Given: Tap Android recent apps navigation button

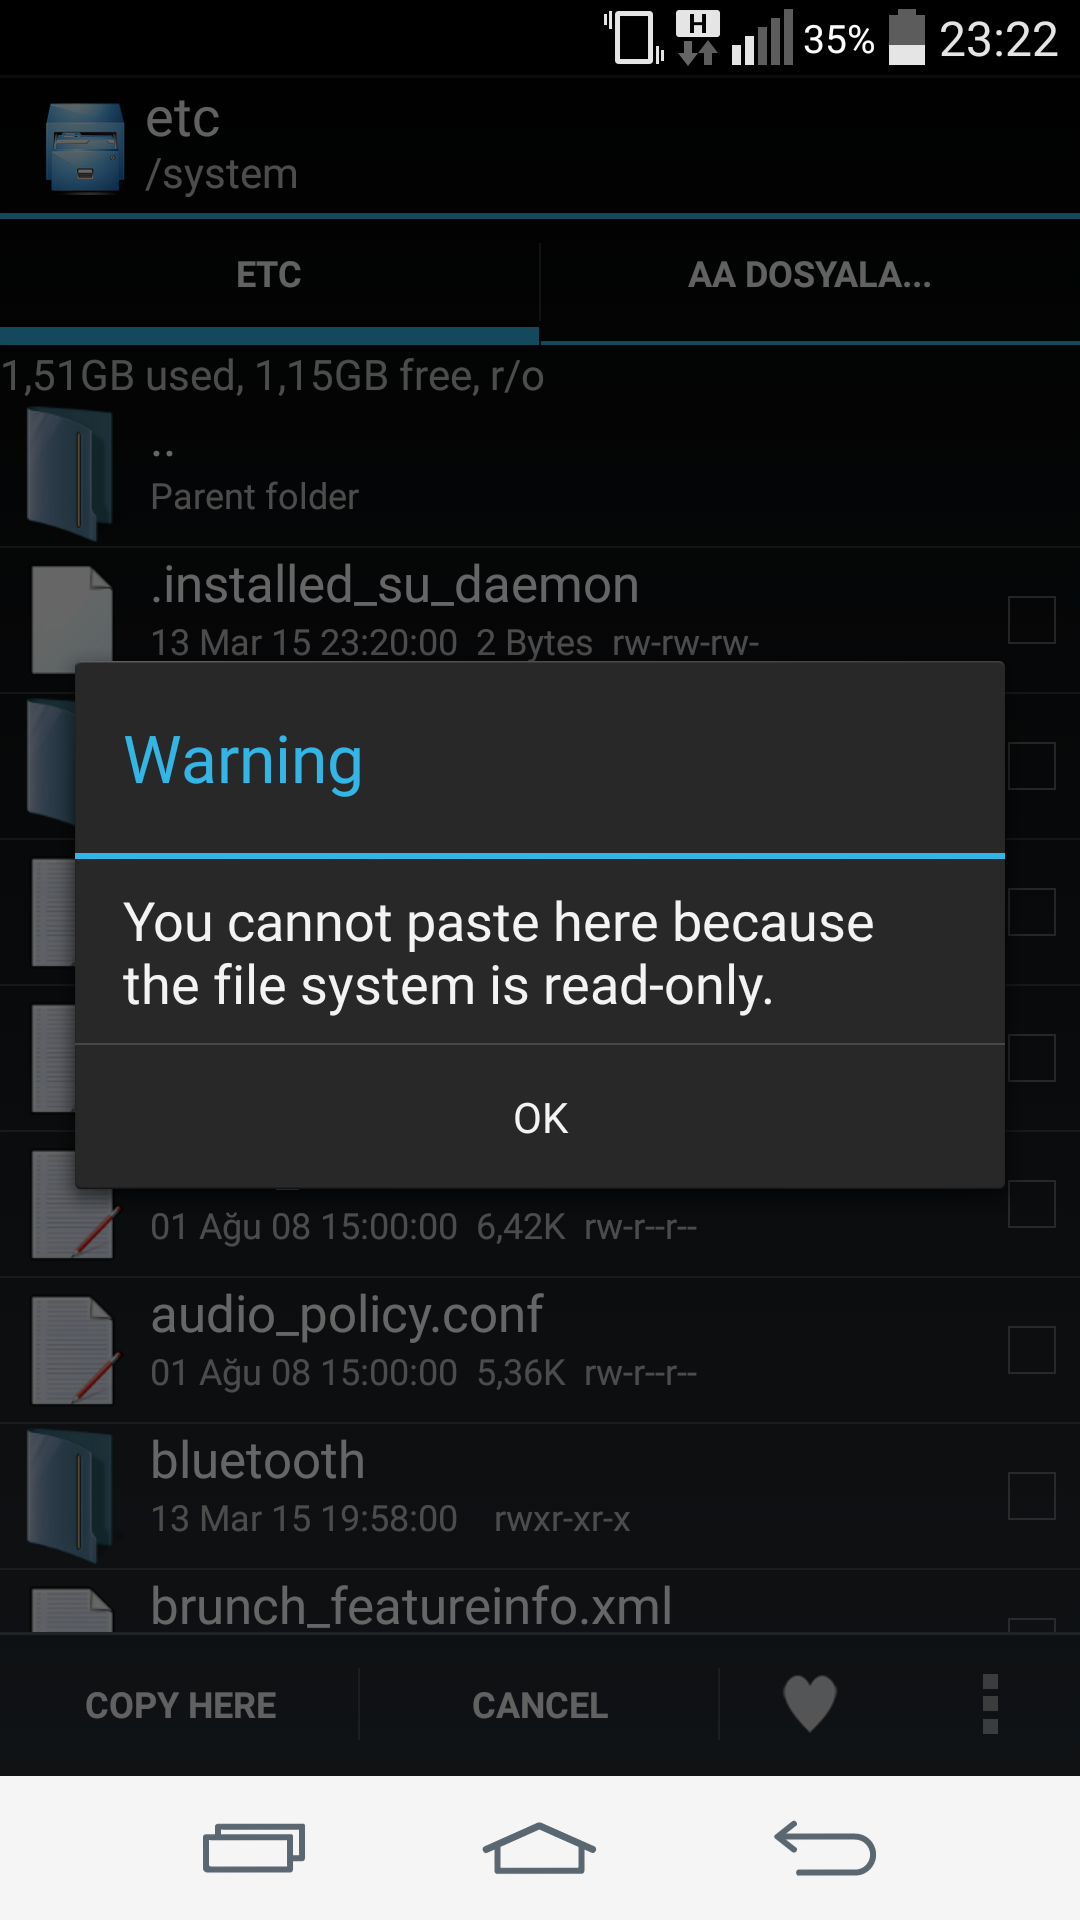Looking at the screenshot, I should click(254, 1848).
